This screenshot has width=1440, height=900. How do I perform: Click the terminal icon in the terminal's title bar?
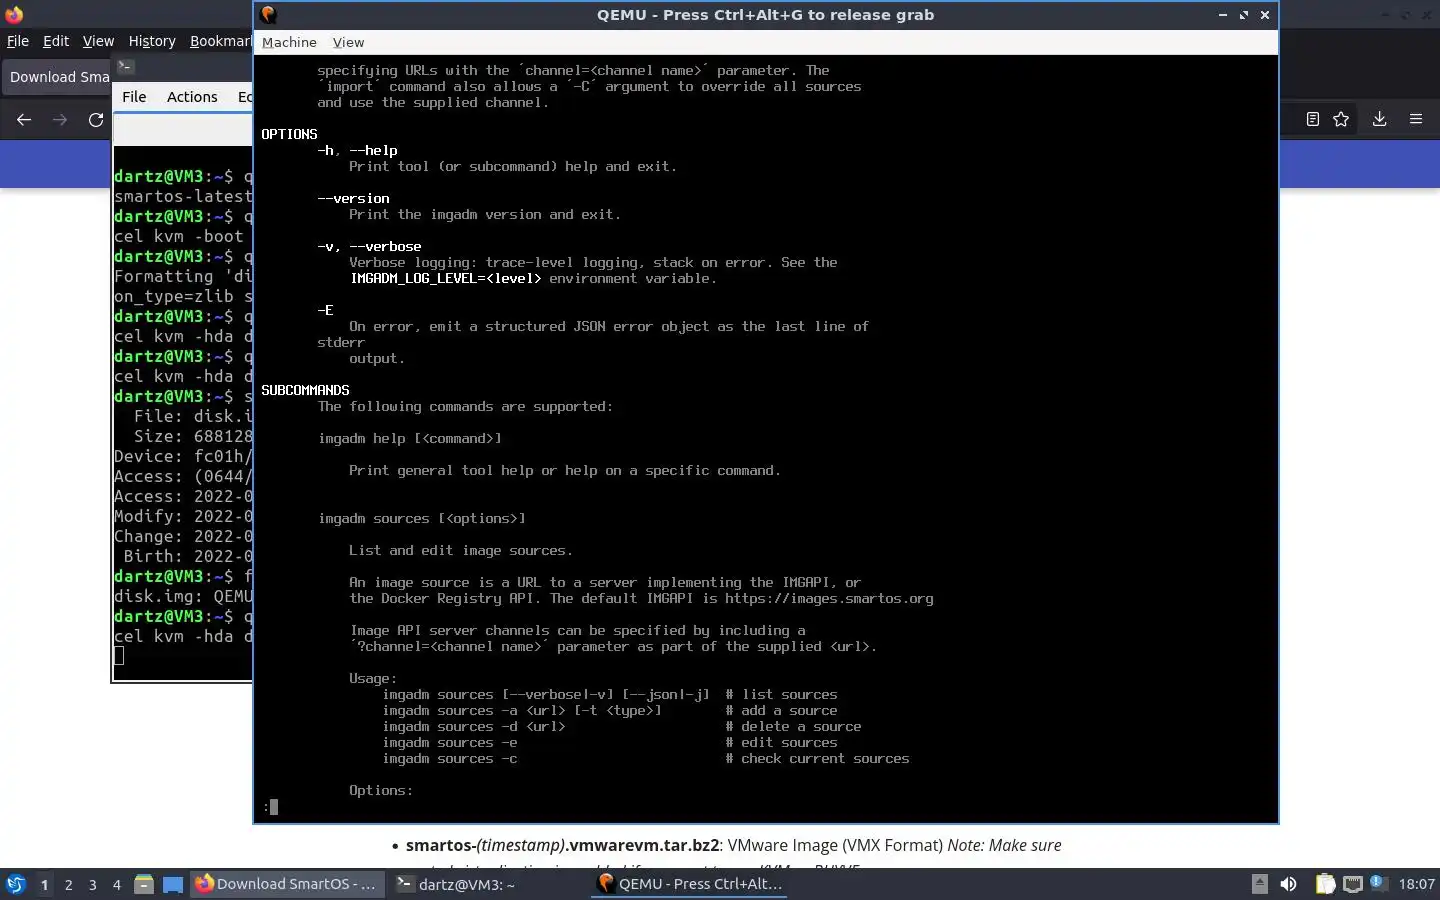tap(125, 66)
